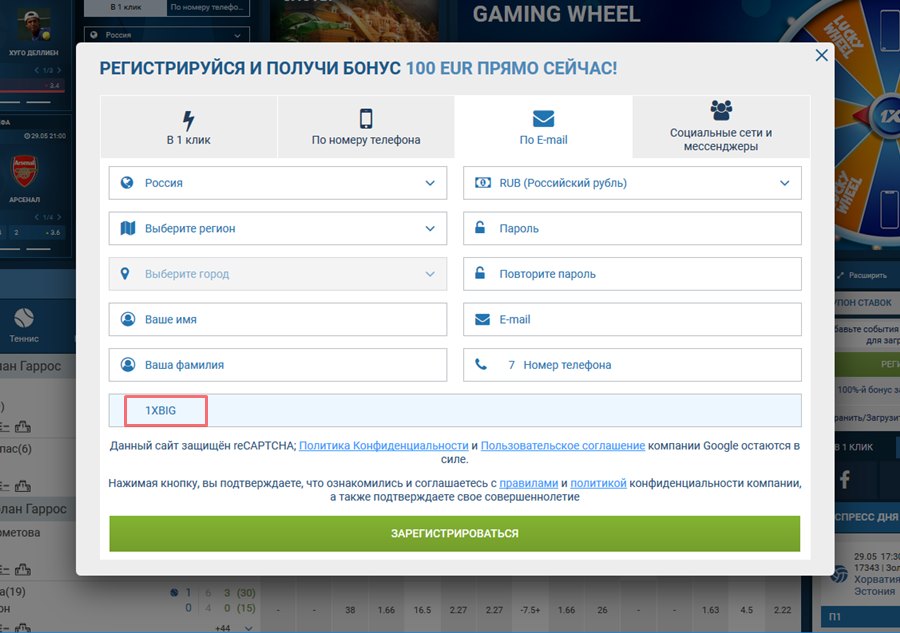Click the envelope icon in the E-mail input

point(482,319)
